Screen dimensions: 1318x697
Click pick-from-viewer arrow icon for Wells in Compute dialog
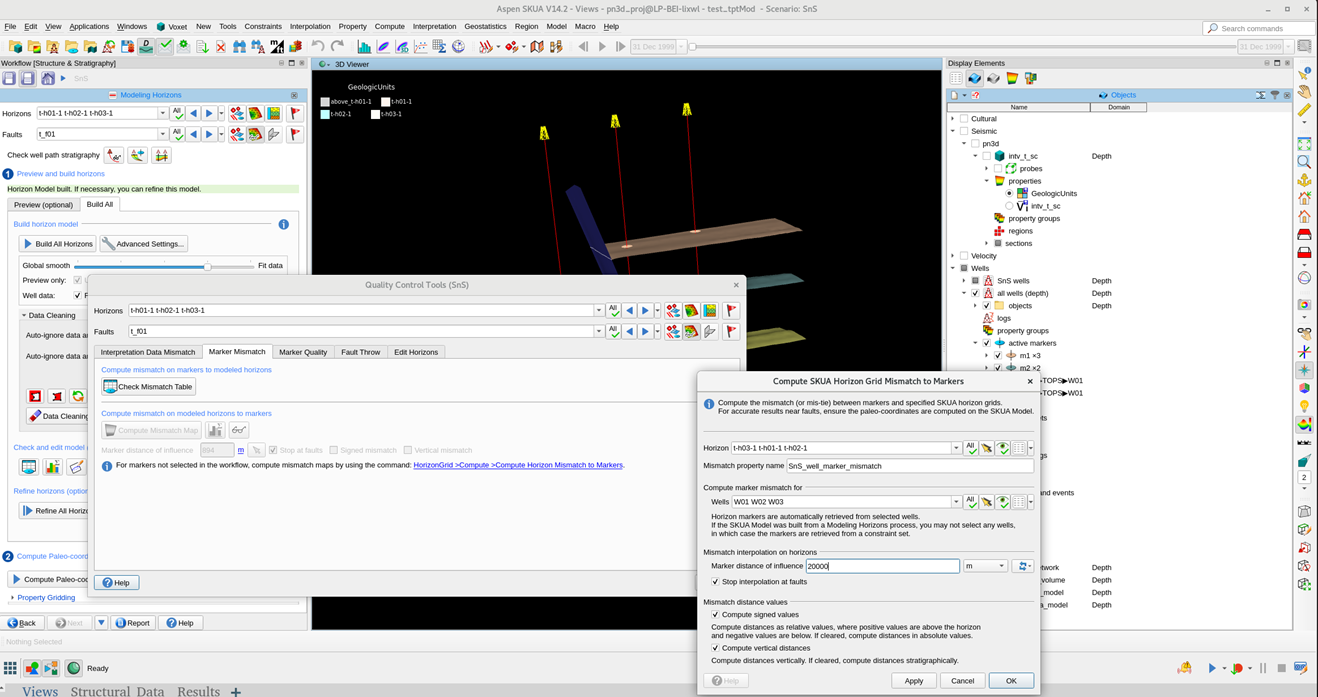[986, 502]
